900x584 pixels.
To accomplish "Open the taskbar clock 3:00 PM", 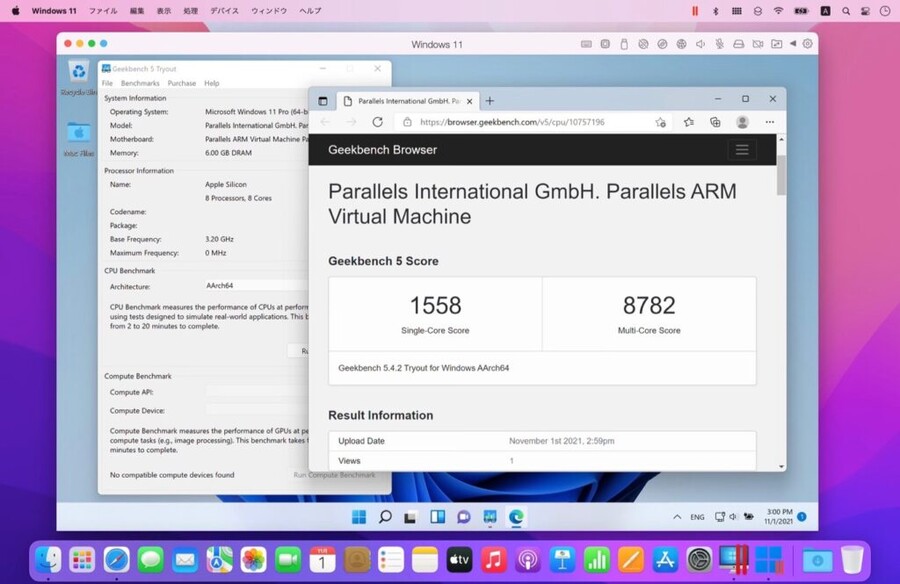I will click(x=778, y=516).
